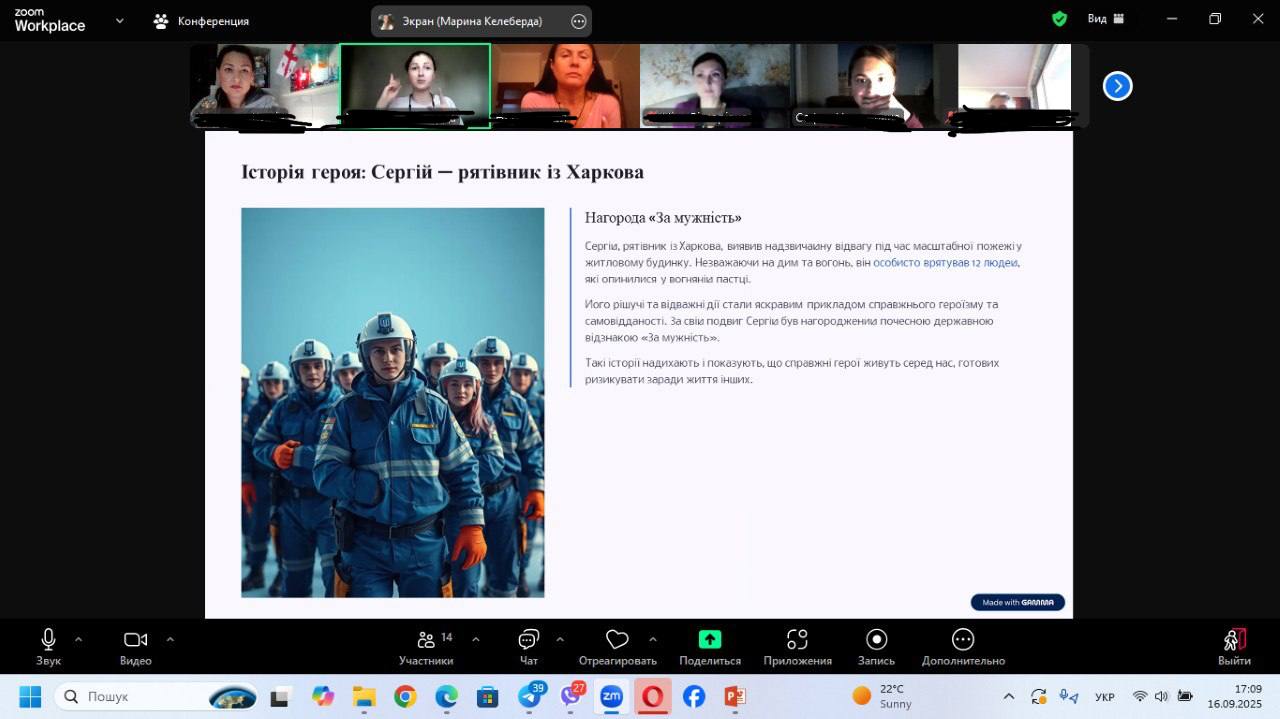Screen dimensions: 1280x719
Task: Toggle the microphone audio button
Action: click(x=48, y=640)
